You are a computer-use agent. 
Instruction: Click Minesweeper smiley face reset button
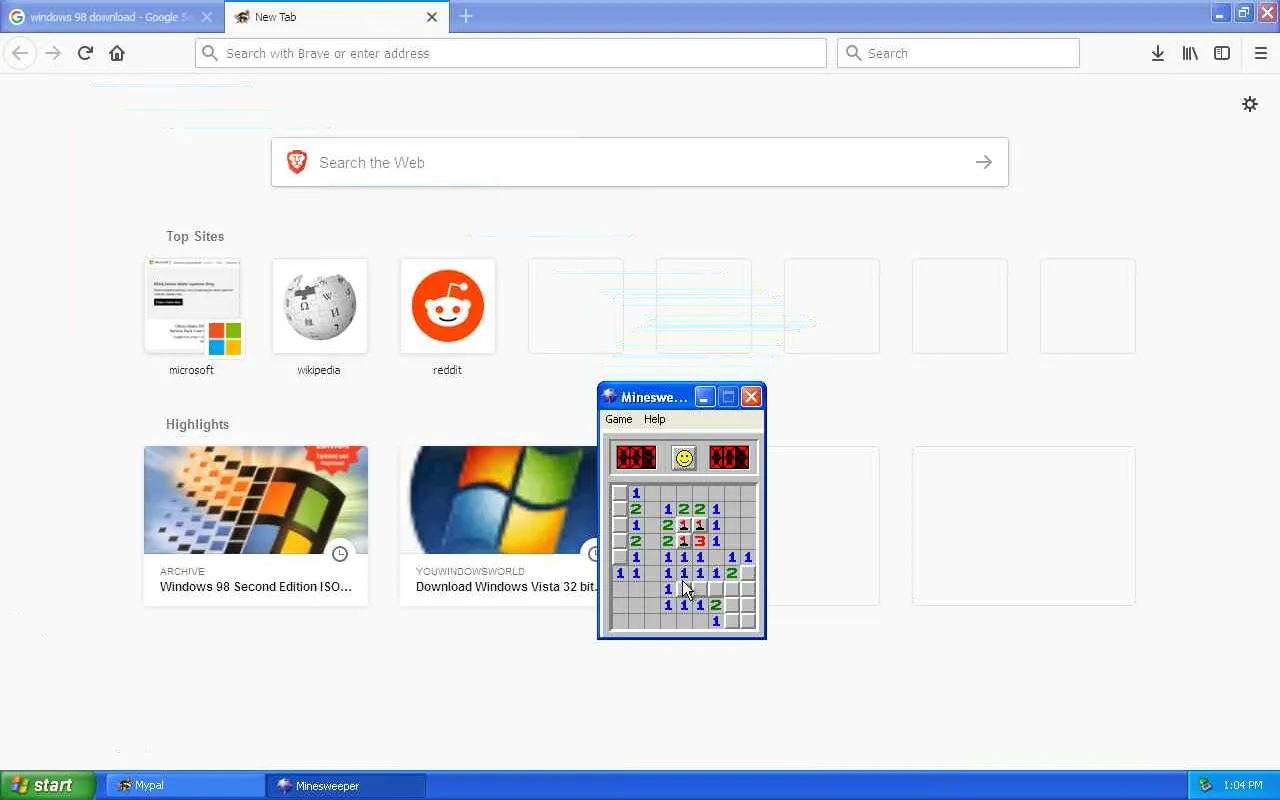[x=684, y=457]
